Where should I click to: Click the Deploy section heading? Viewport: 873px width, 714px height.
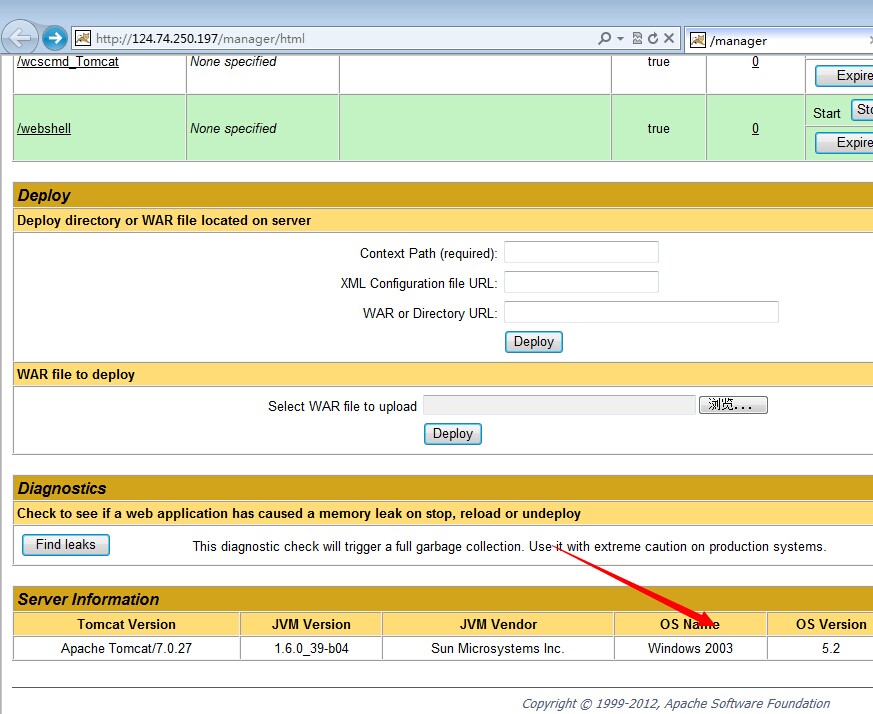(44, 195)
